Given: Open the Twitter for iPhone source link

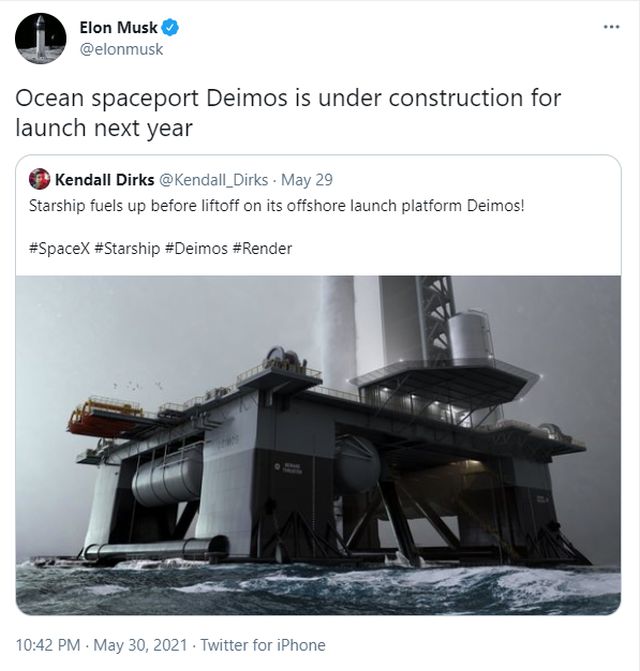Looking at the screenshot, I should [x=263, y=645].
